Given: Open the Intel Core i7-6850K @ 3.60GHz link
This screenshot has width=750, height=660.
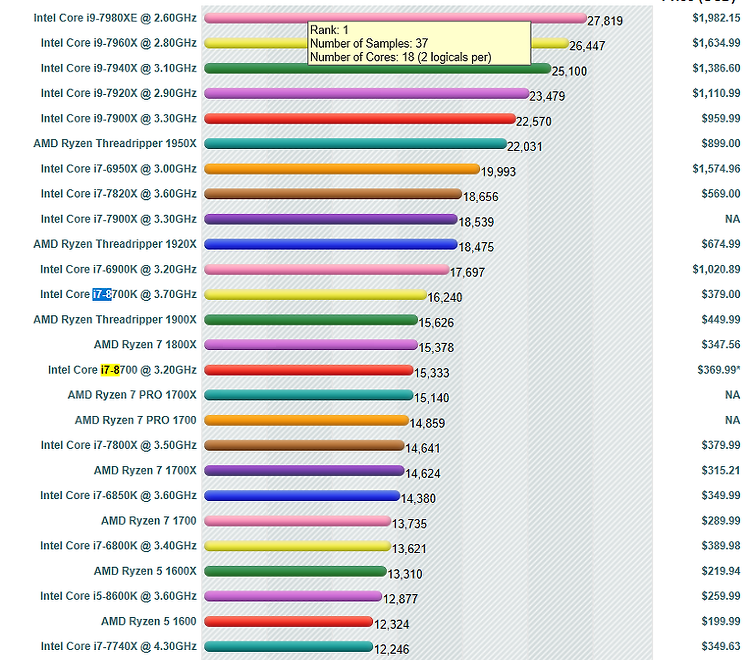Looking at the screenshot, I should (118, 495).
